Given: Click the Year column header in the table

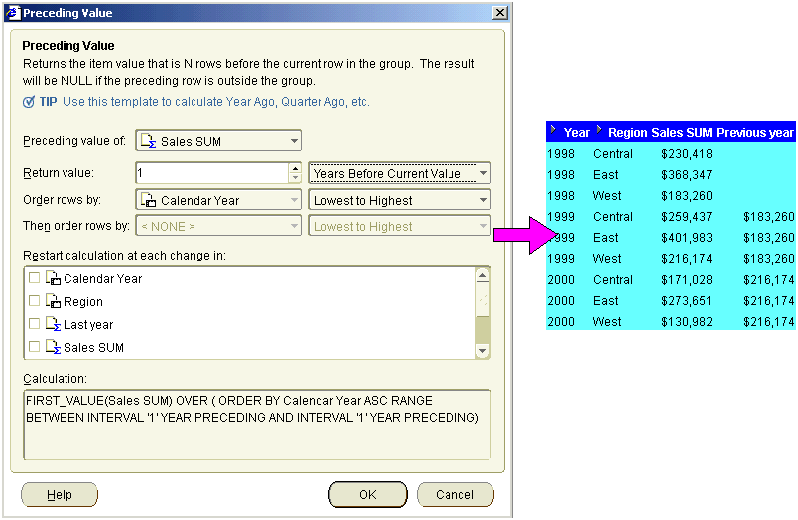Looking at the screenshot, I should tap(576, 133).
